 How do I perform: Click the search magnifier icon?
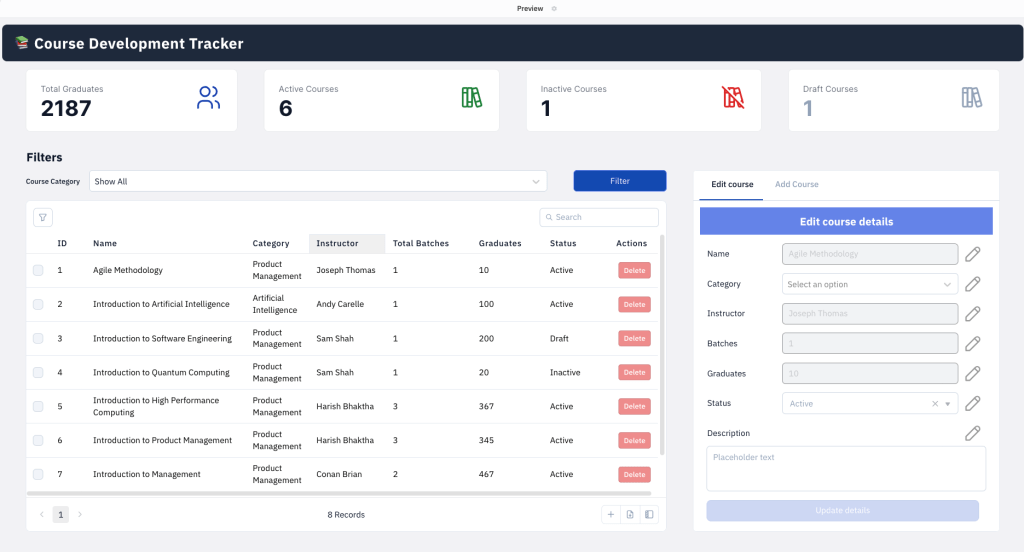549,218
